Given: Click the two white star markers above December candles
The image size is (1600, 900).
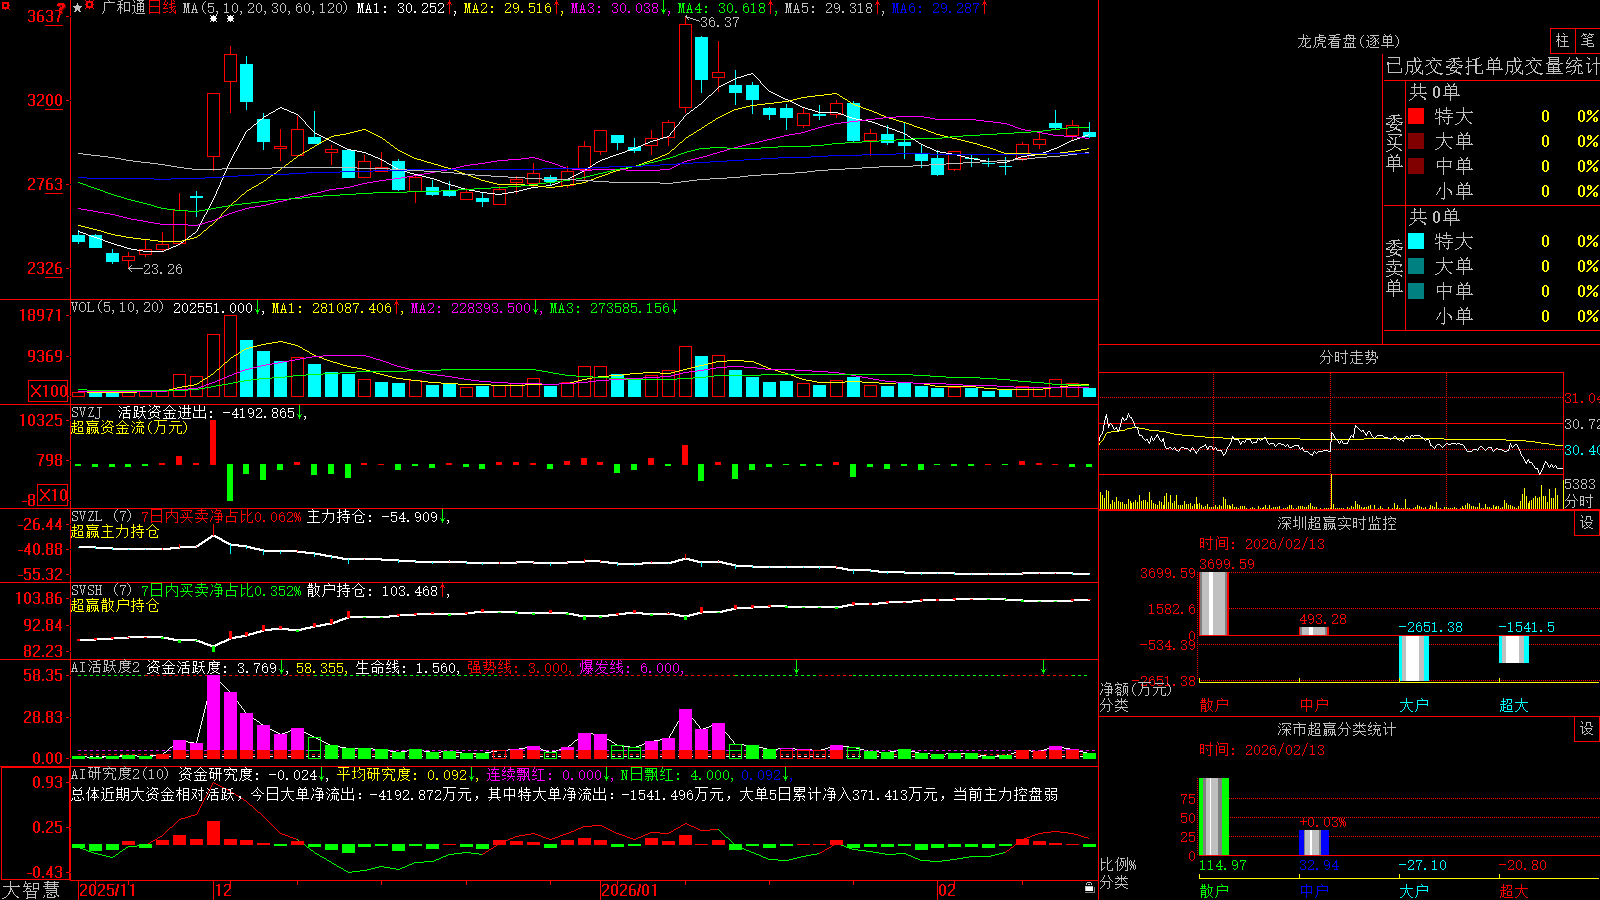Looking at the screenshot, I should pos(222,19).
